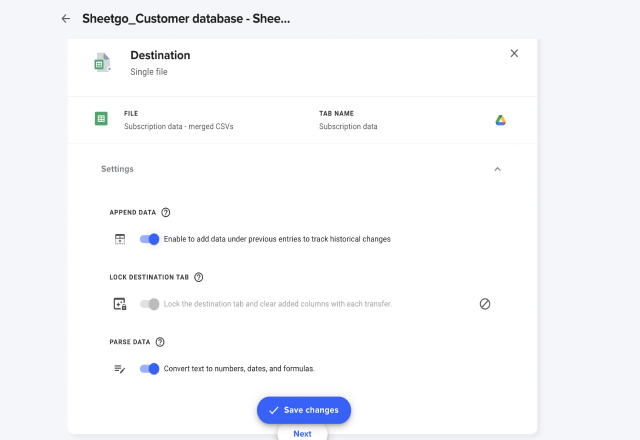The height and width of the screenshot is (440, 640).
Task: Click the Save changes button
Action: click(x=304, y=410)
